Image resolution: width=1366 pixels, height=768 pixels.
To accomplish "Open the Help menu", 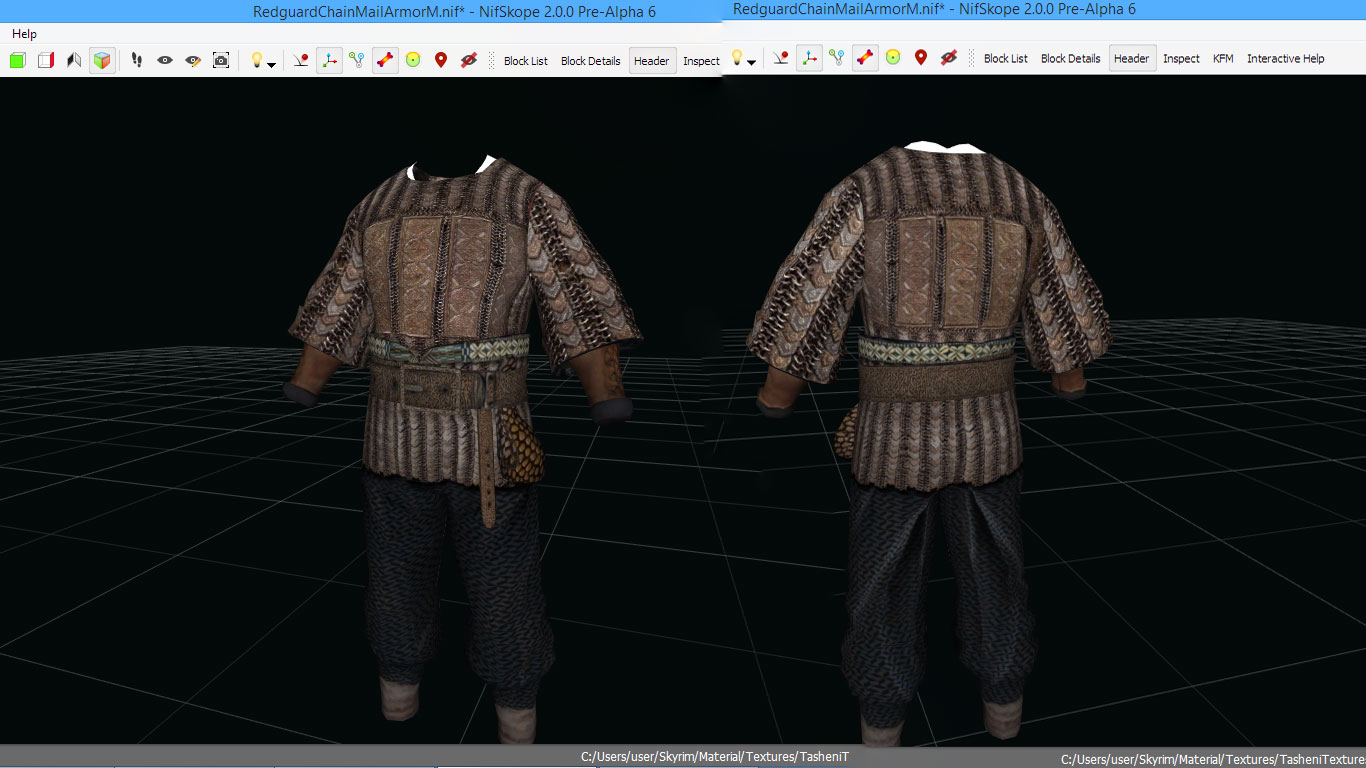I will click(x=24, y=34).
